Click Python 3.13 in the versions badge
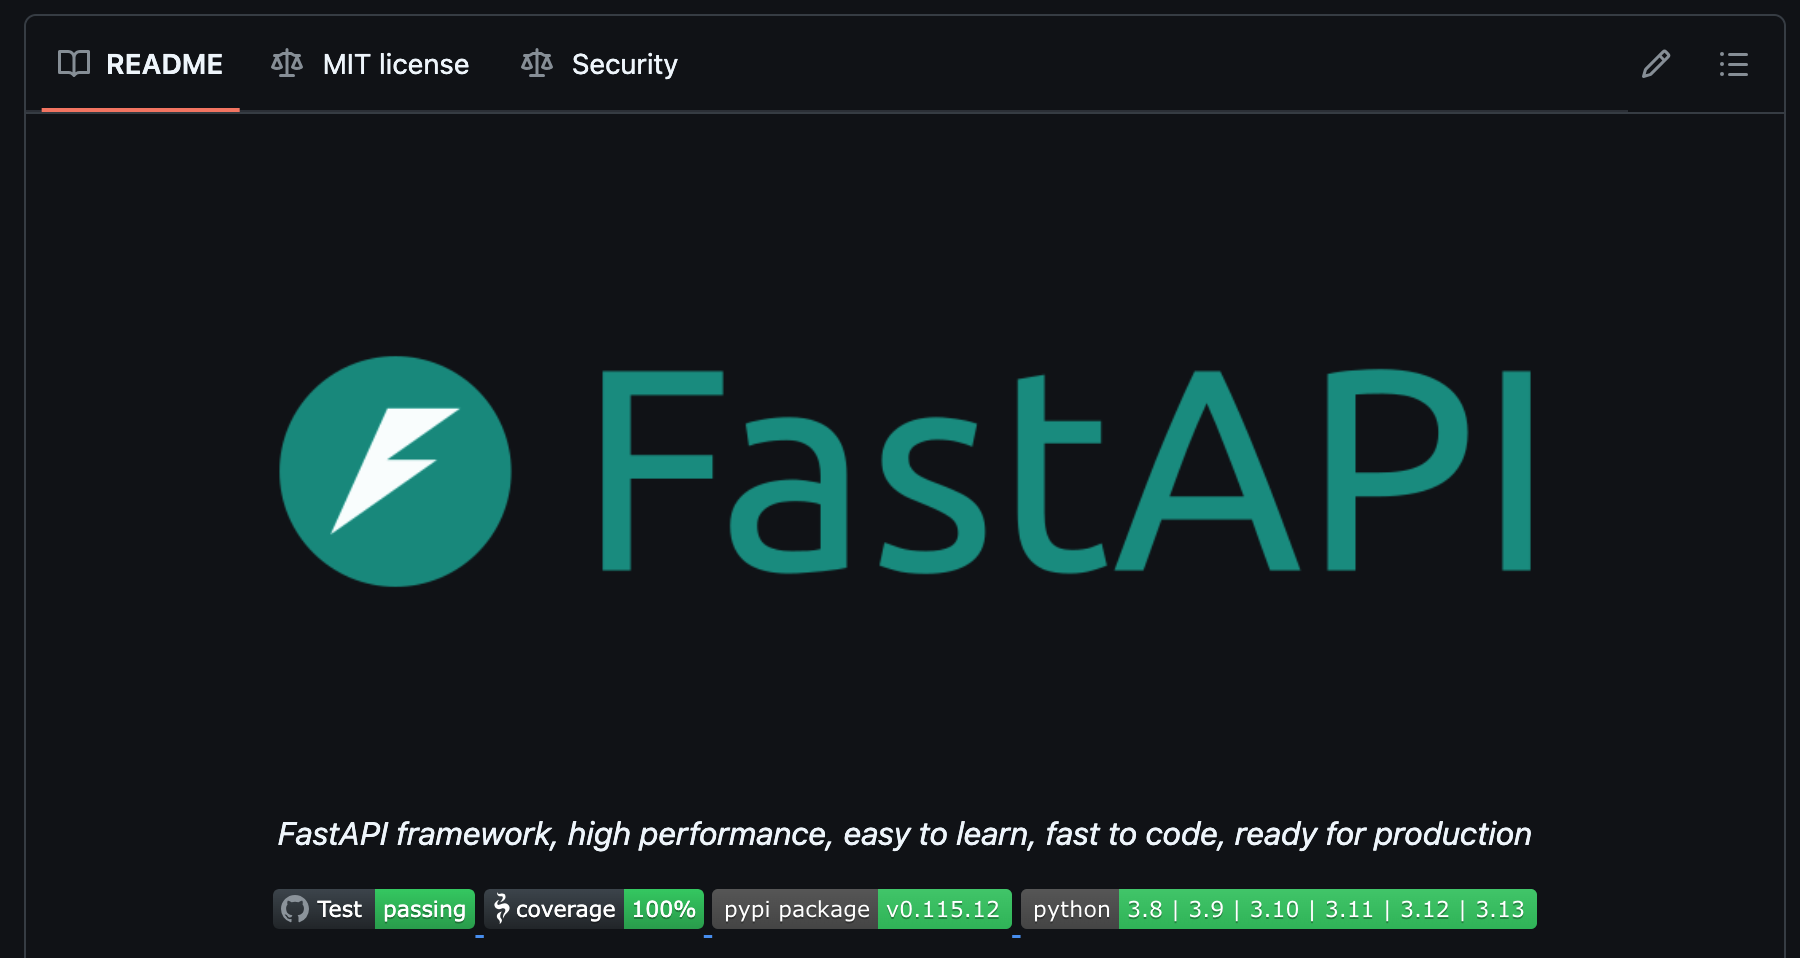 [x=1500, y=909]
